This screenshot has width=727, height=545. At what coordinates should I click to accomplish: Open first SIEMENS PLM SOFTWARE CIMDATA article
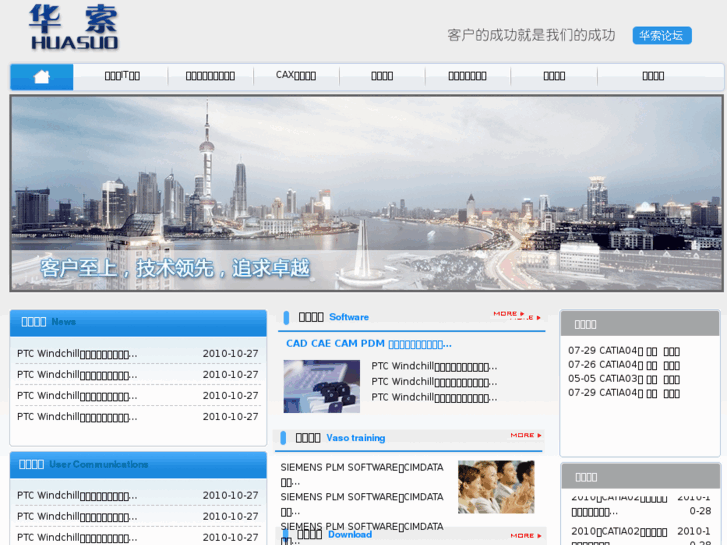pyautogui.click(x=362, y=474)
